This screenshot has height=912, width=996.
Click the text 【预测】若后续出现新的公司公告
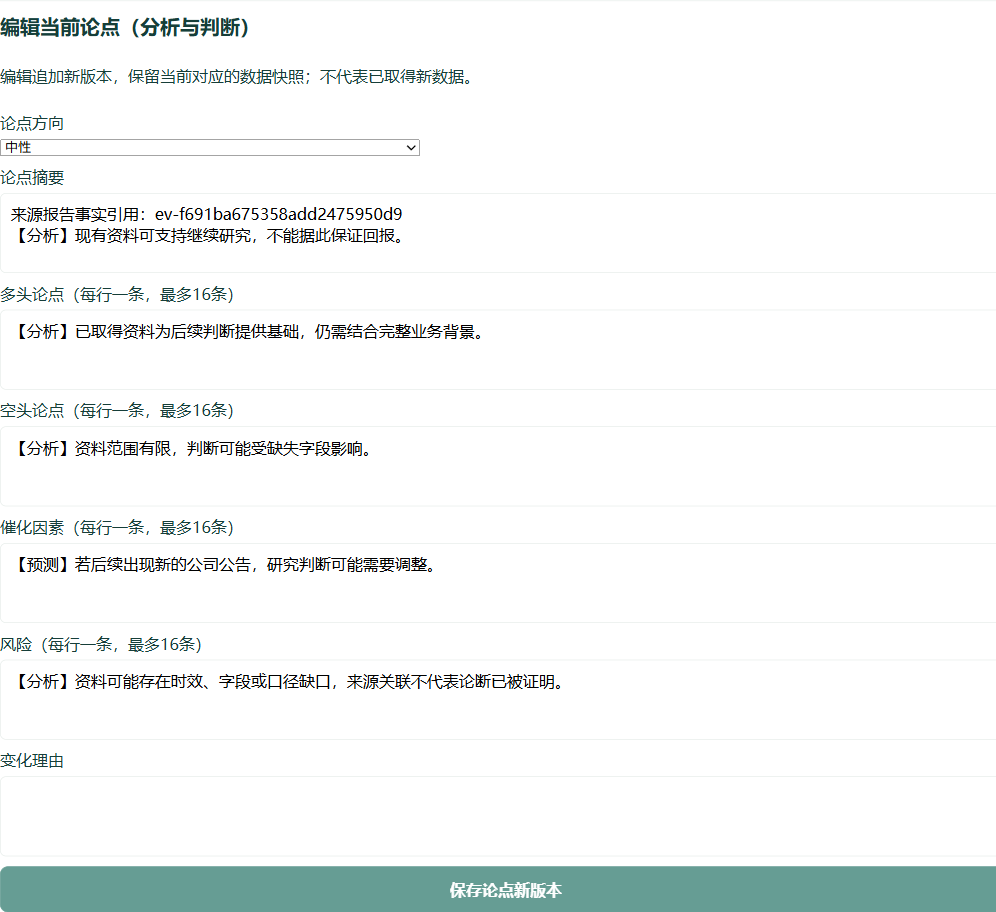pos(131,565)
